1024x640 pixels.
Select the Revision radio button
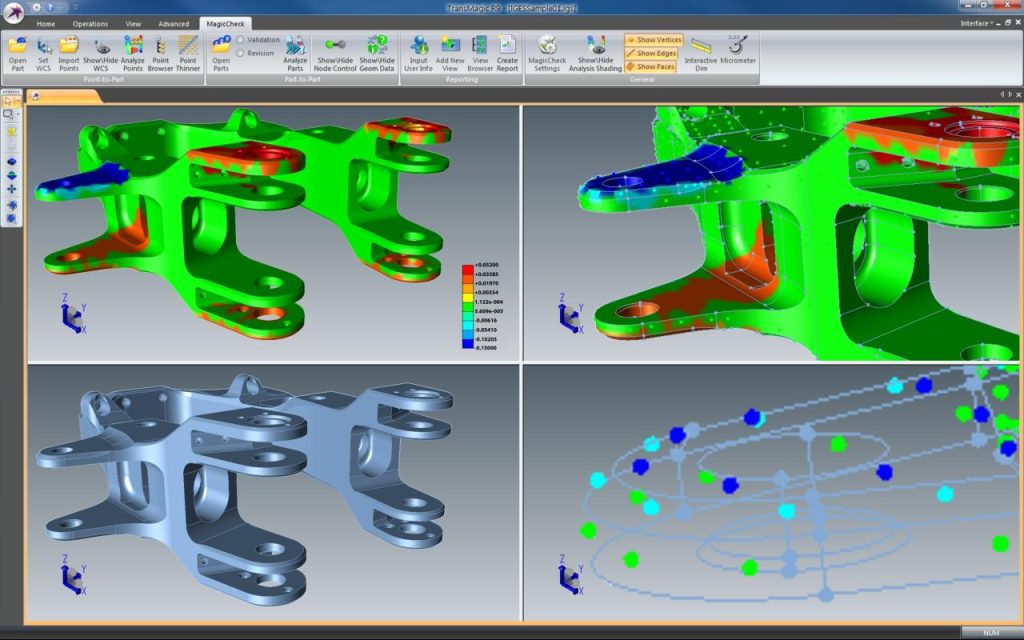click(240, 52)
